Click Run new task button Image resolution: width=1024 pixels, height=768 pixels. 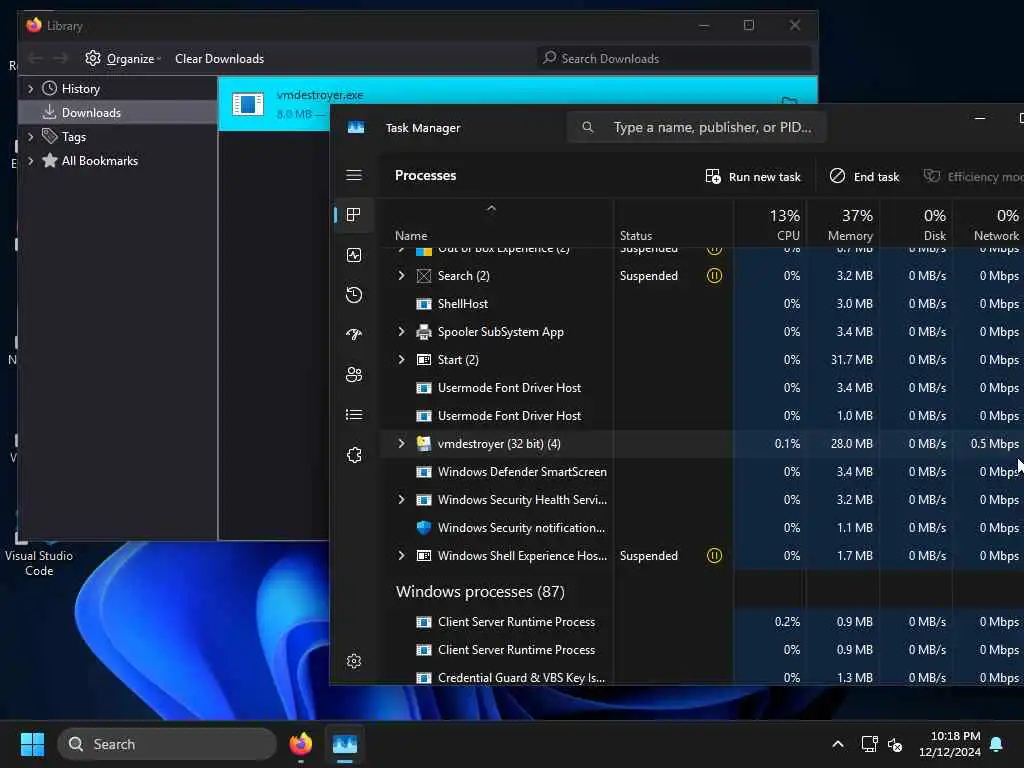pos(753,176)
